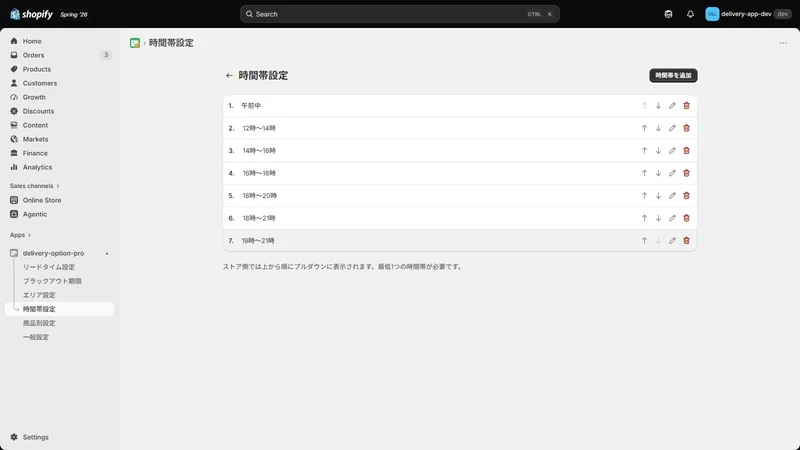
Task: Delete the 14時〜16時 time slot
Action: [x=686, y=151]
